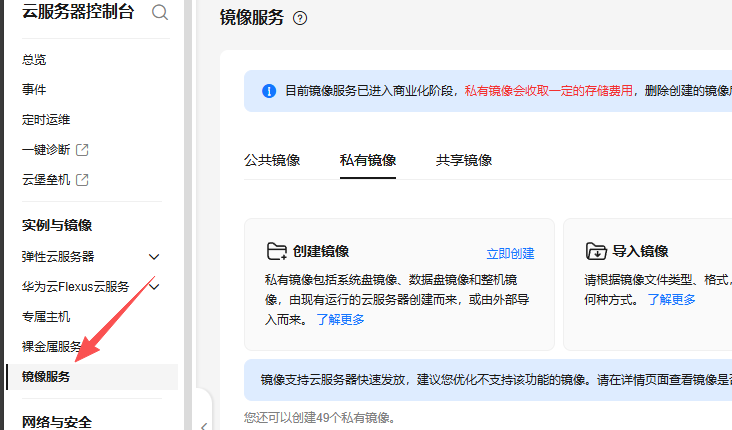Image resolution: width=732 pixels, height=430 pixels.
Task: Click the red 私有镜像会收取一定的存储费用 text
Action: (x=549, y=91)
